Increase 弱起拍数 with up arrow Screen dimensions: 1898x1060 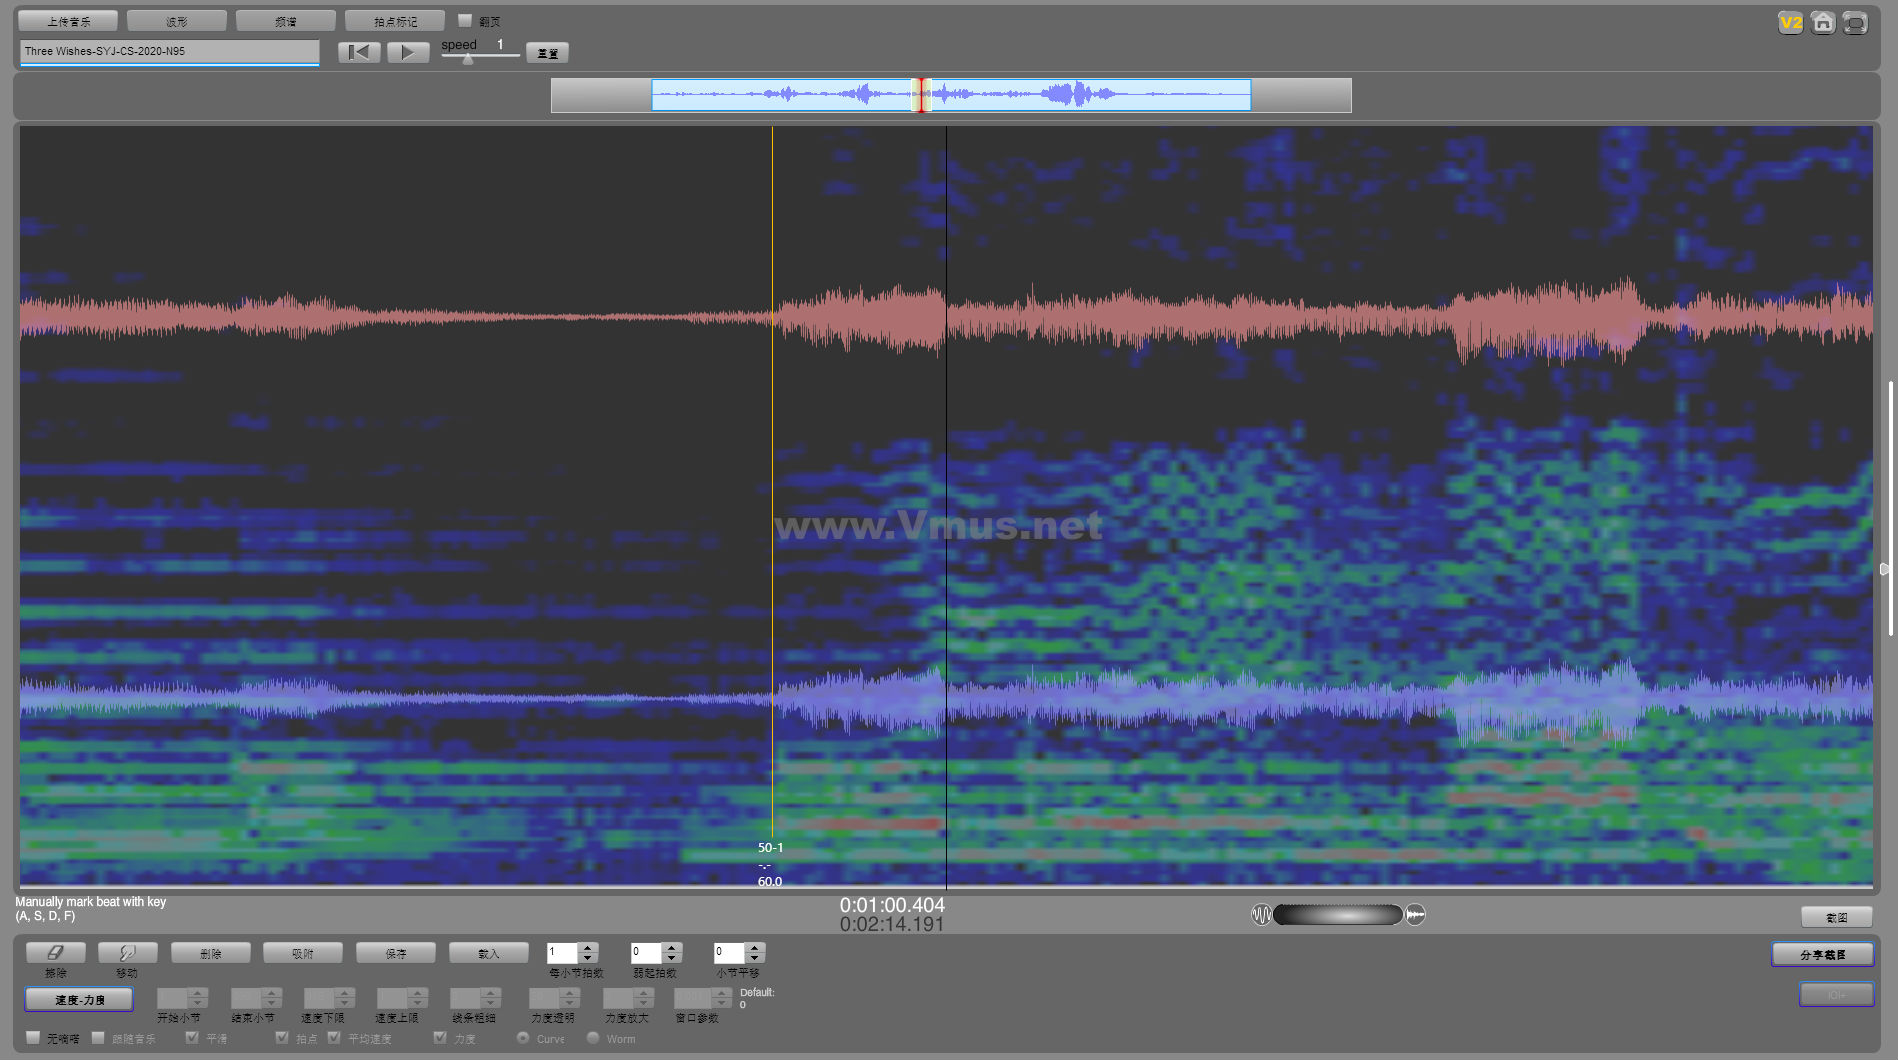coord(672,948)
